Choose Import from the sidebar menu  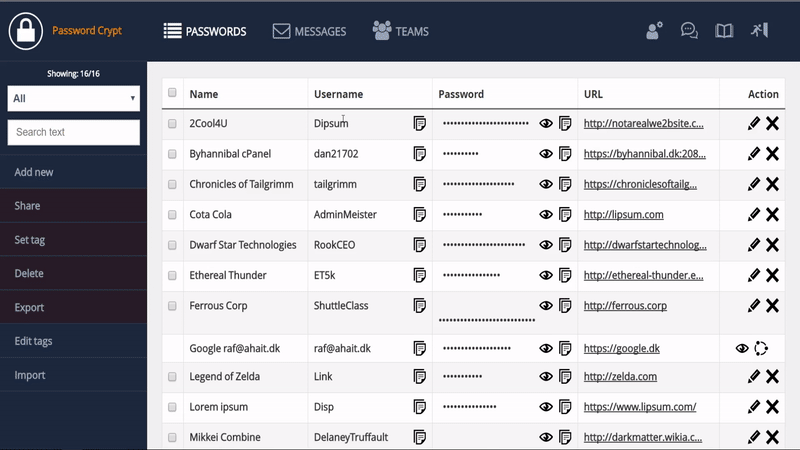[x=73, y=375]
